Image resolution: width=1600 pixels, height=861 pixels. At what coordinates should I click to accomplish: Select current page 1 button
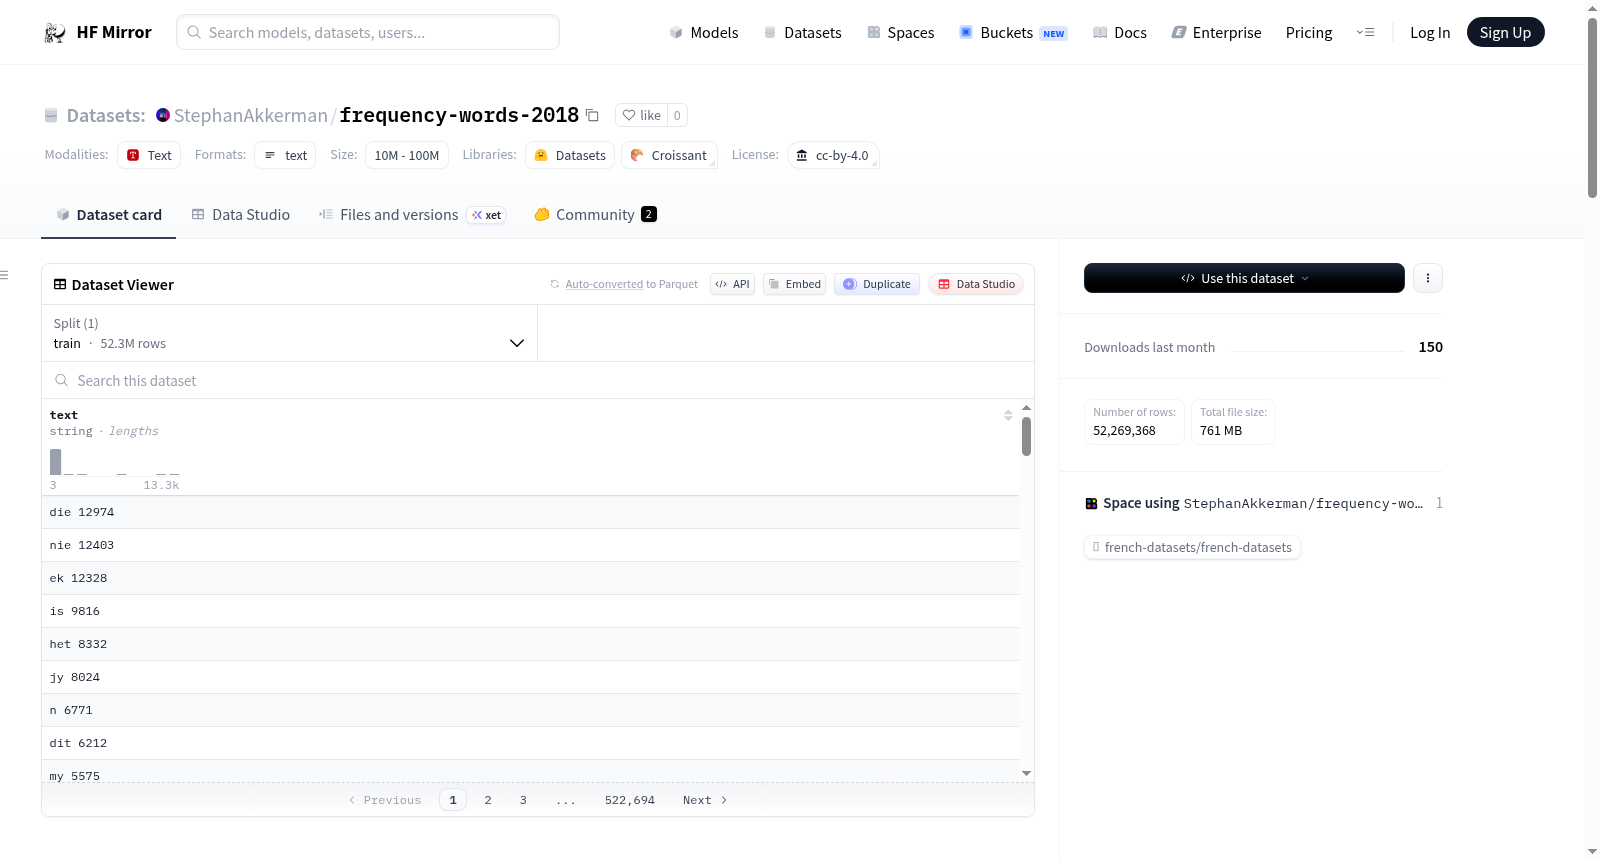[453, 800]
